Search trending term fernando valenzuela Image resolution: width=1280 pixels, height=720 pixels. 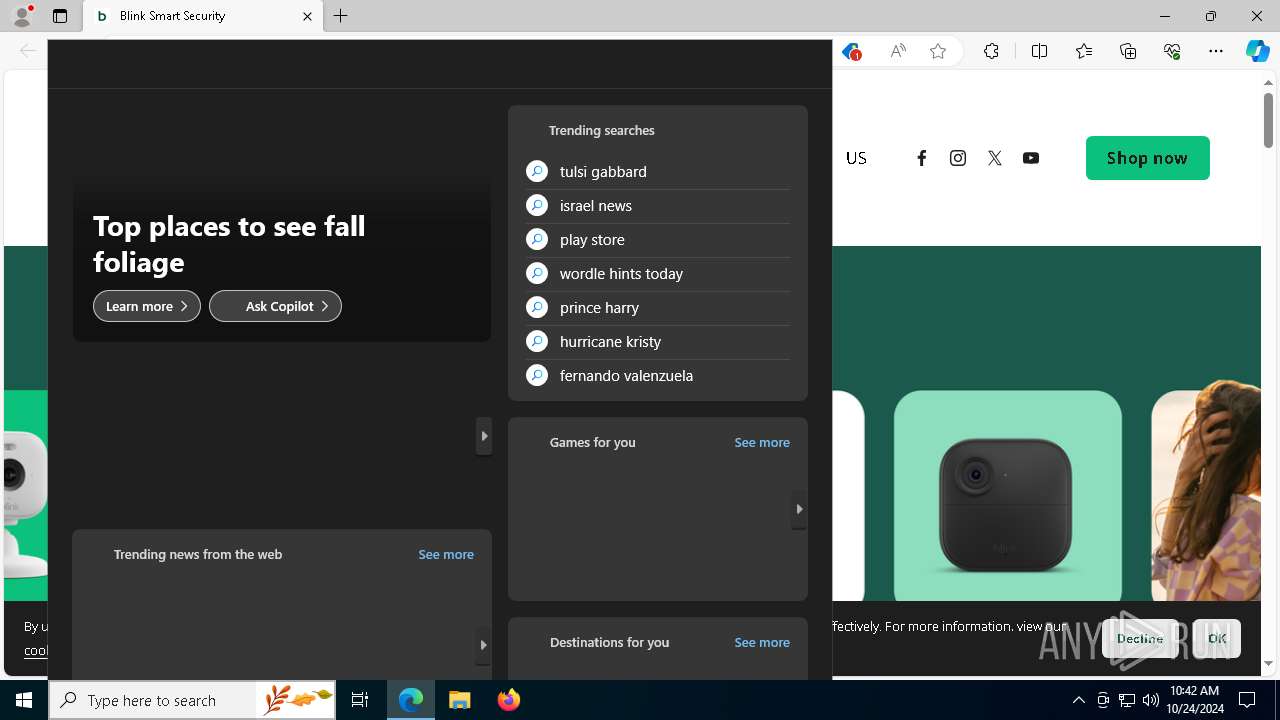(x=626, y=376)
